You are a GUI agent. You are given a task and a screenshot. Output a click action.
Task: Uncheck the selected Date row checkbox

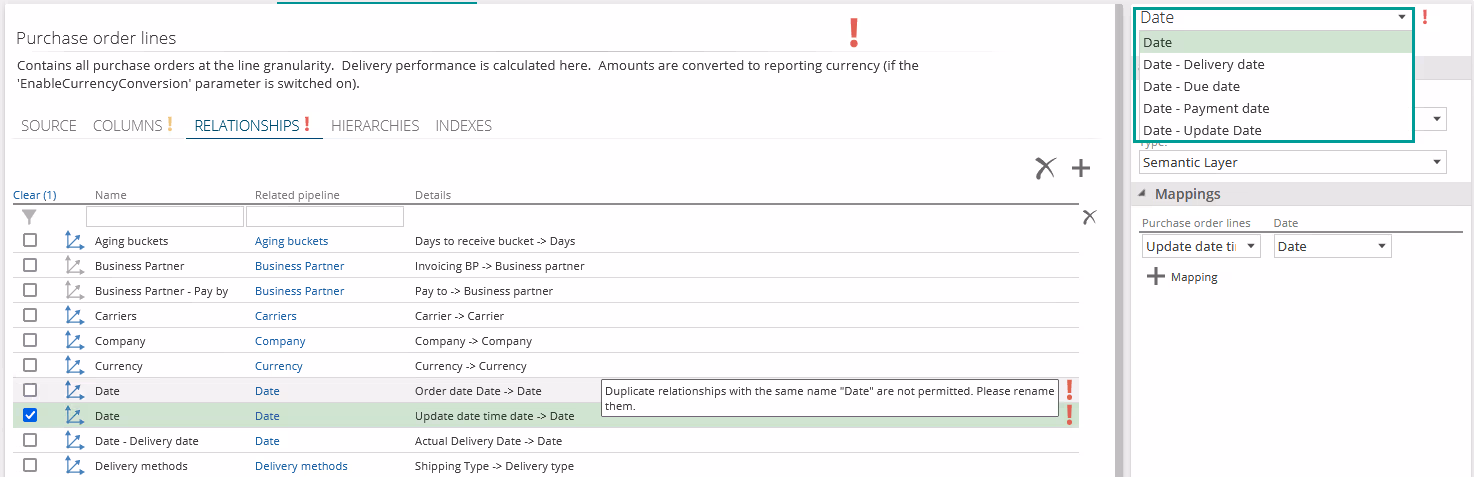30,416
